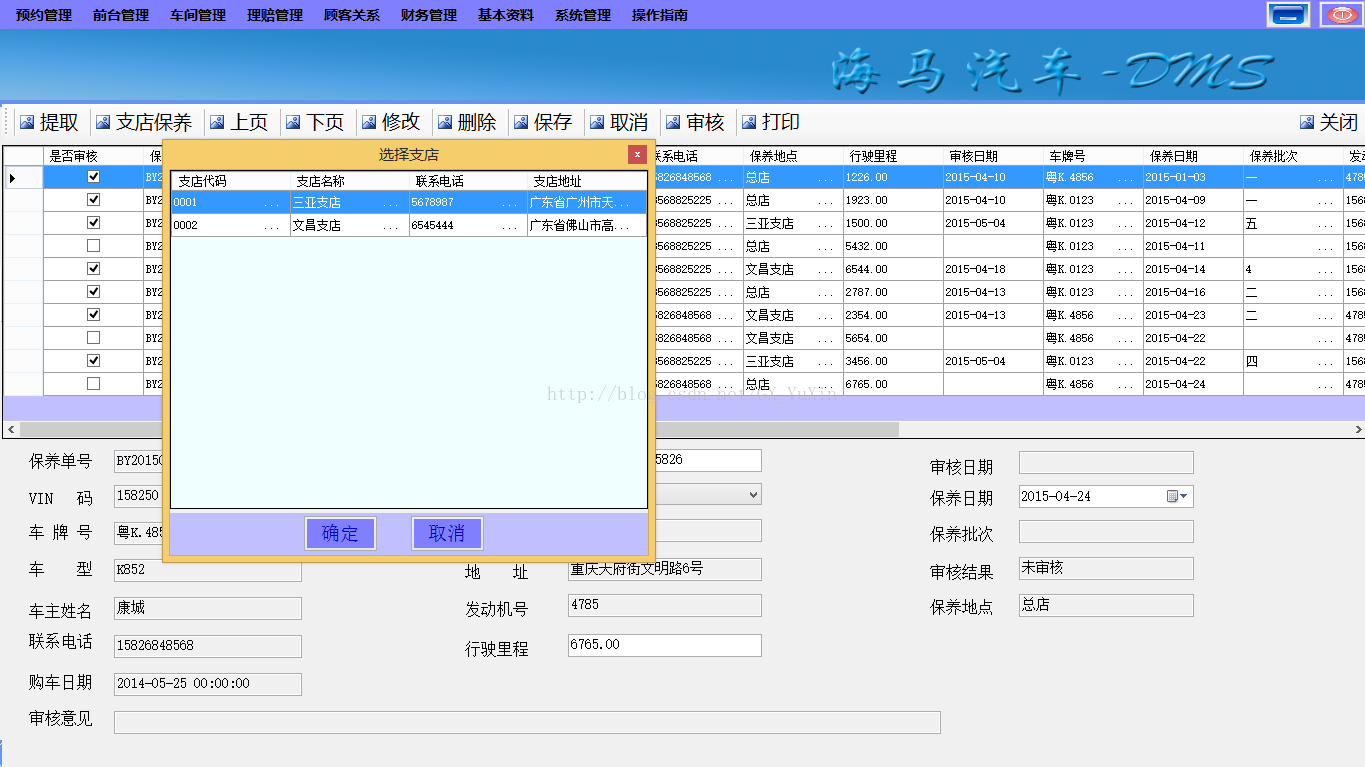This screenshot has height=767, width=1365.
Task: Click 取消 in the main toolbar
Action: [619, 122]
